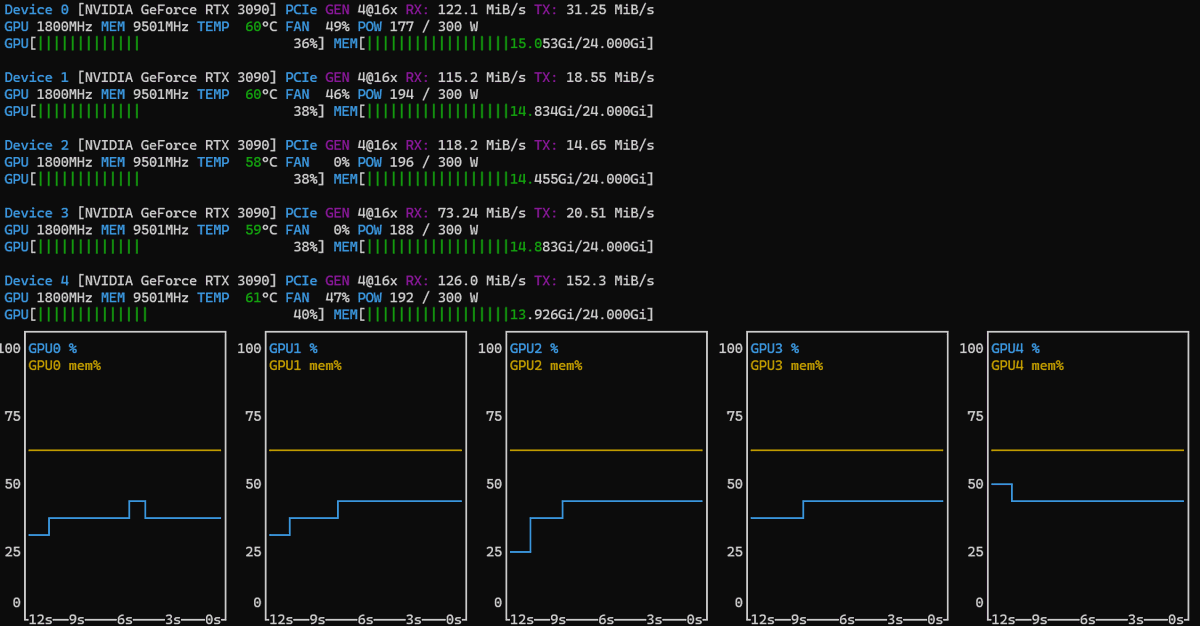Select memory value 14.883Gi/24.000Gi
This screenshot has height=626, width=1200.
click(x=579, y=247)
